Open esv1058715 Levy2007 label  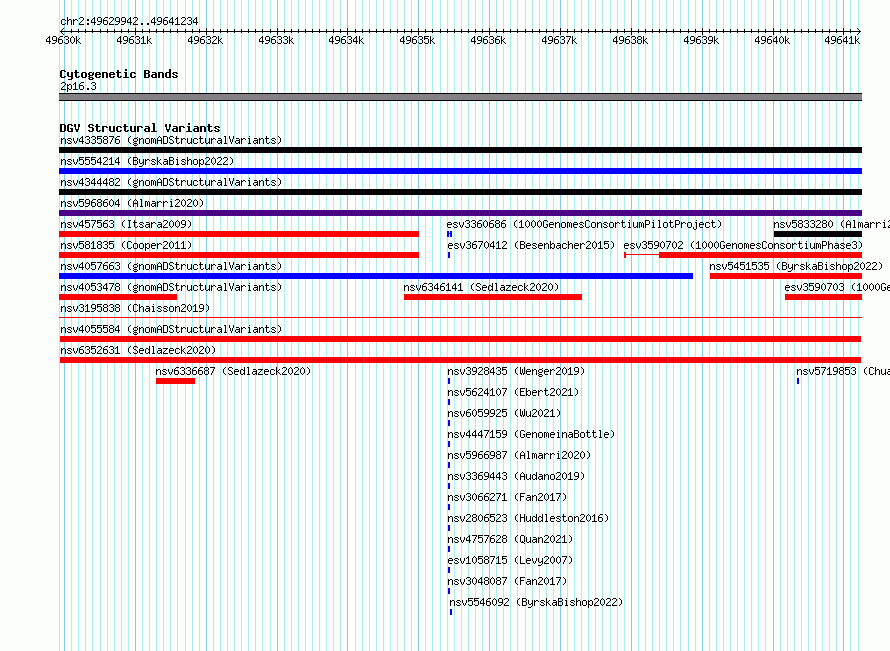pyautogui.click(x=510, y=560)
